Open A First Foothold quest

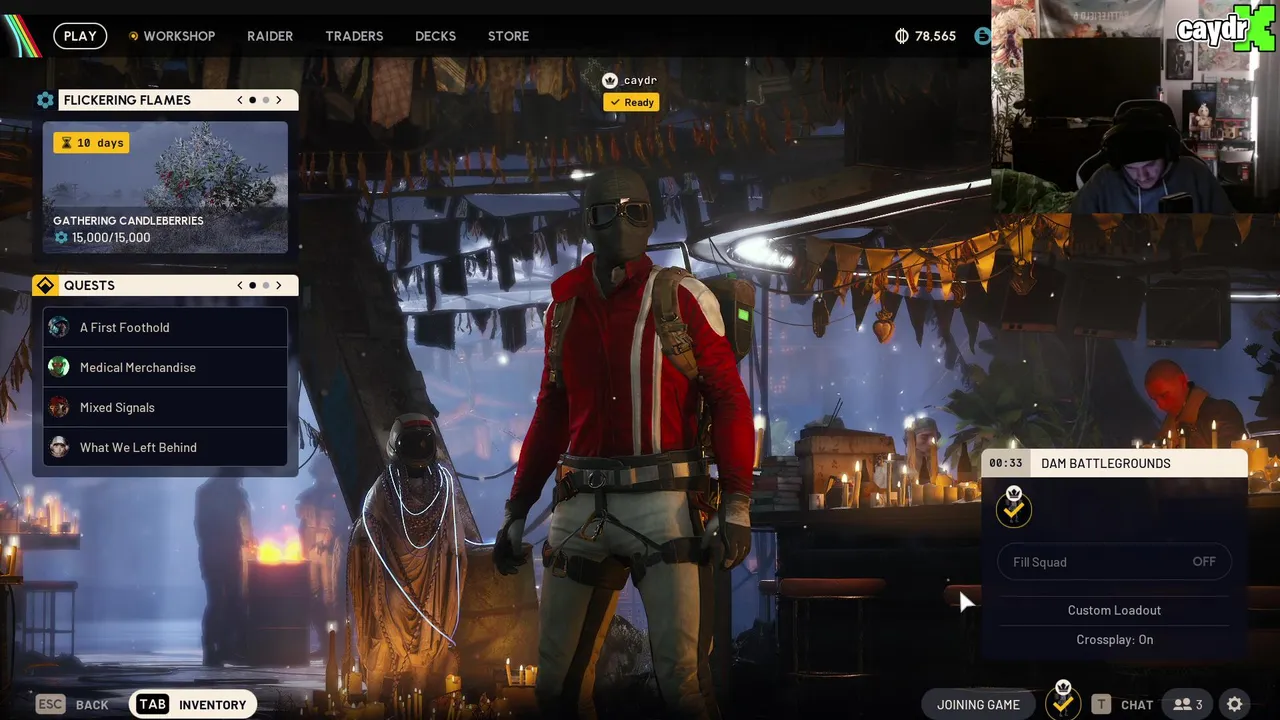tap(165, 327)
